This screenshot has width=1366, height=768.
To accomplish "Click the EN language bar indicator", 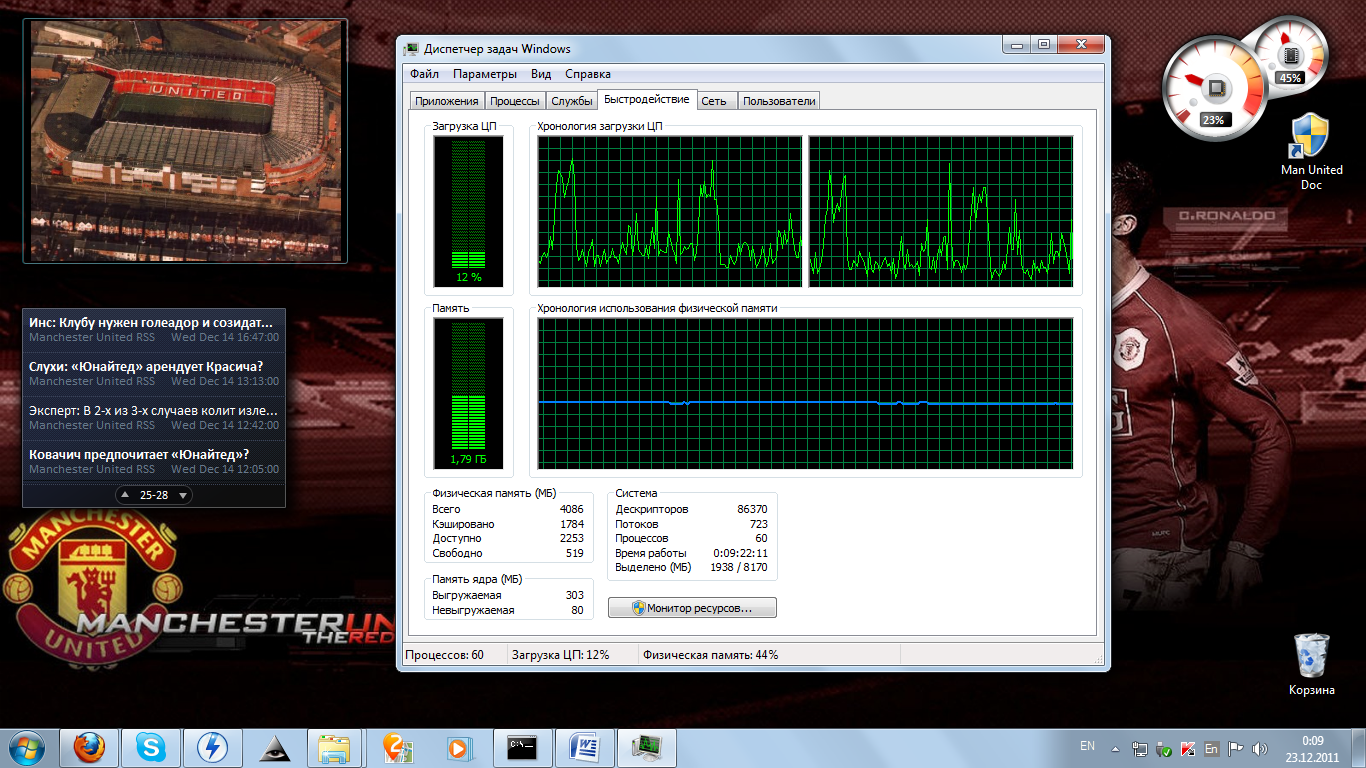I will click(x=1087, y=746).
